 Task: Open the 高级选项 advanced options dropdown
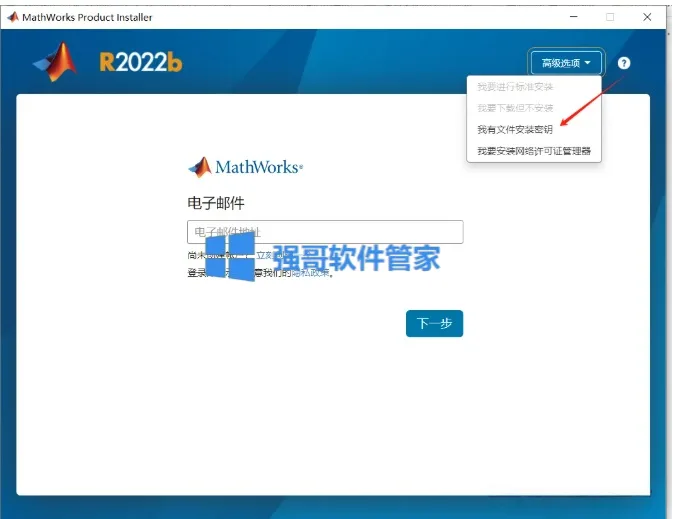tap(566, 63)
